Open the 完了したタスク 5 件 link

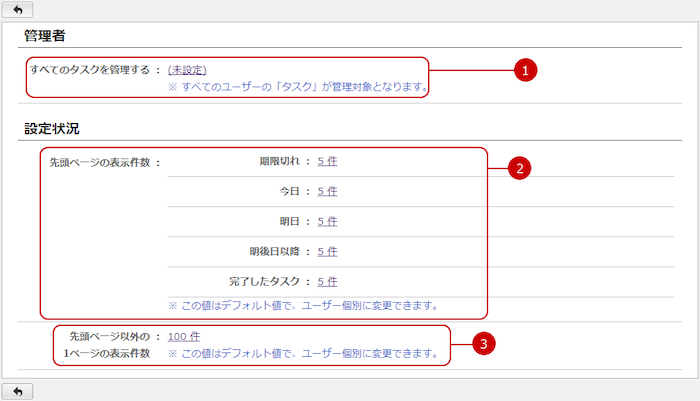tap(327, 282)
